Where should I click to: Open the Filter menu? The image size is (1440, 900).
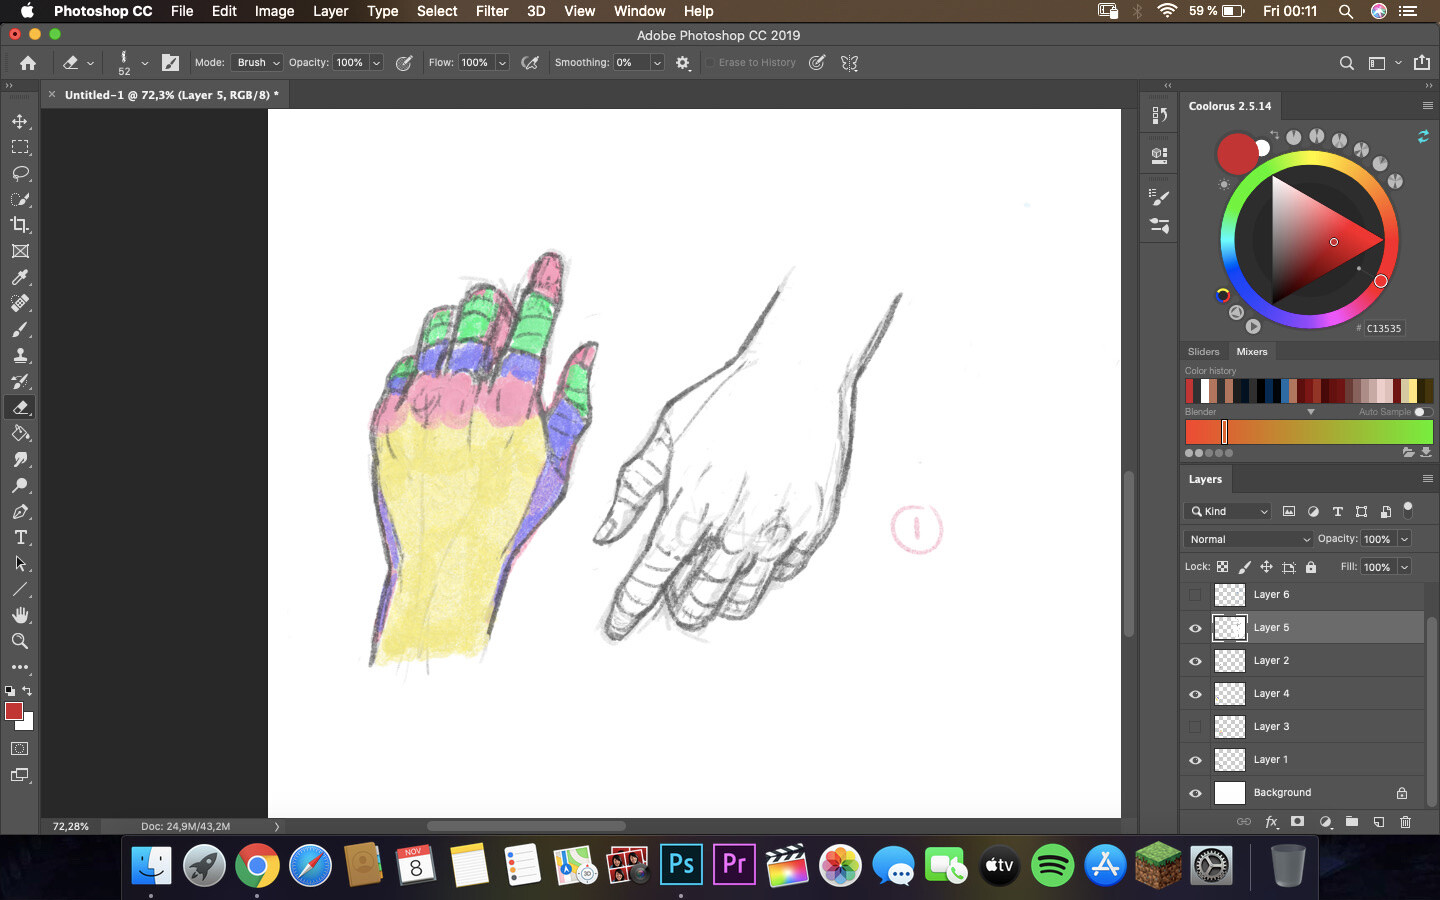[492, 11]
